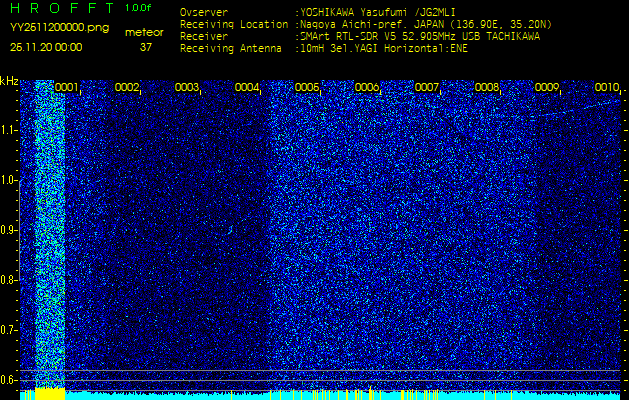Click the 0.8 kHz axis tick

coord(8,280)
